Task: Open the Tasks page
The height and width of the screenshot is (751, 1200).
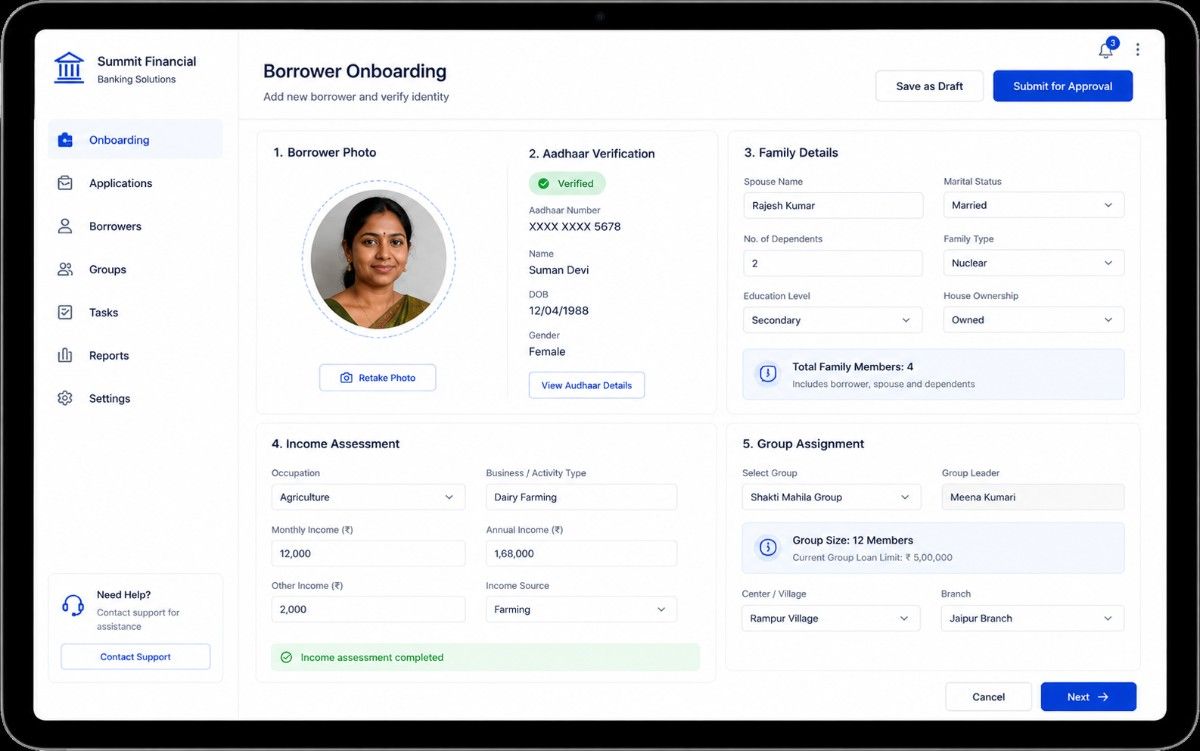Action: click(135, 312)
